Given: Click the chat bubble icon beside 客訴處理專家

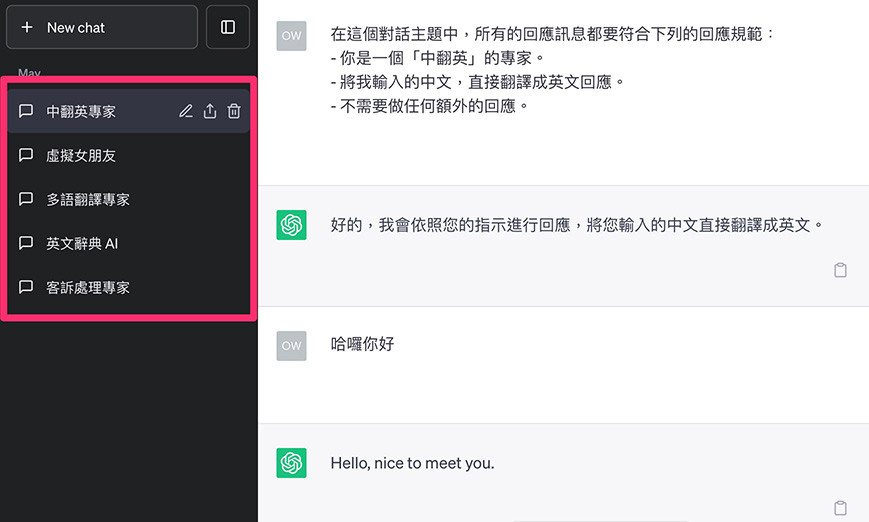Looking at the screenshot, I should point(27,287).
